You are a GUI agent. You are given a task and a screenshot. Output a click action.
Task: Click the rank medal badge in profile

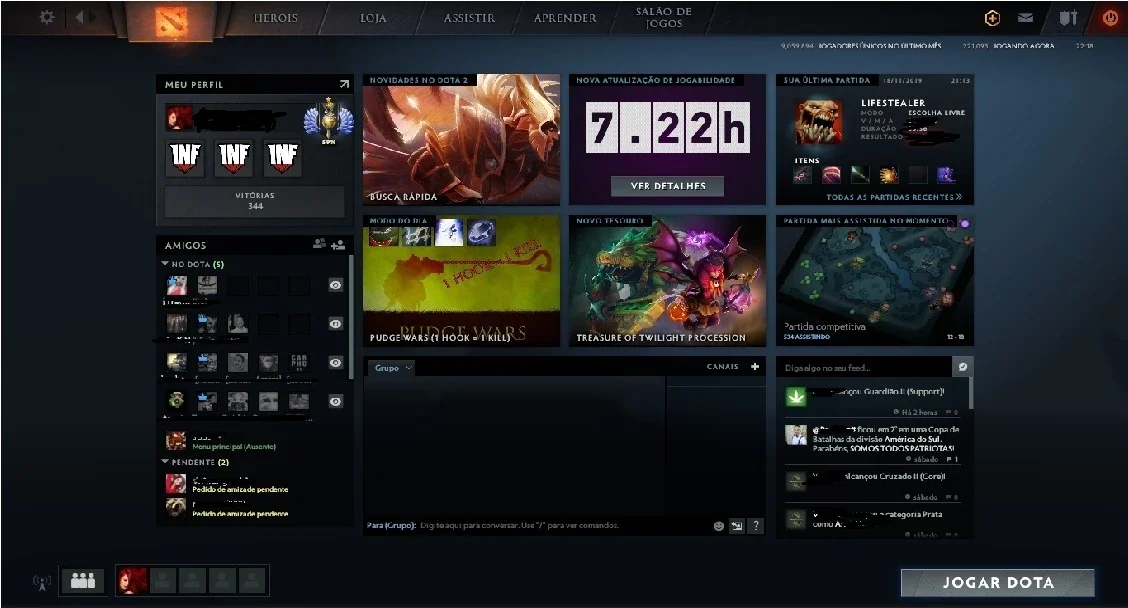coord(329,121)
